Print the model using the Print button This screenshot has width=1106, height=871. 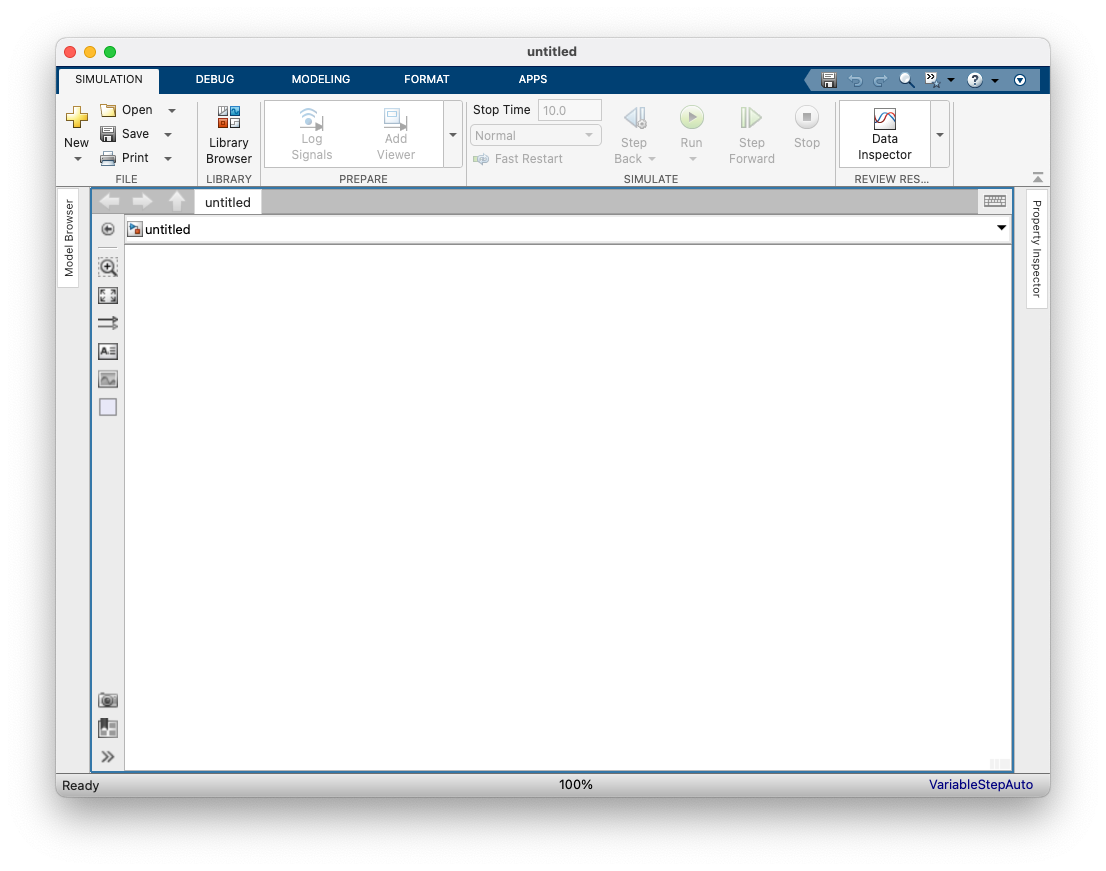pos(125,158)
